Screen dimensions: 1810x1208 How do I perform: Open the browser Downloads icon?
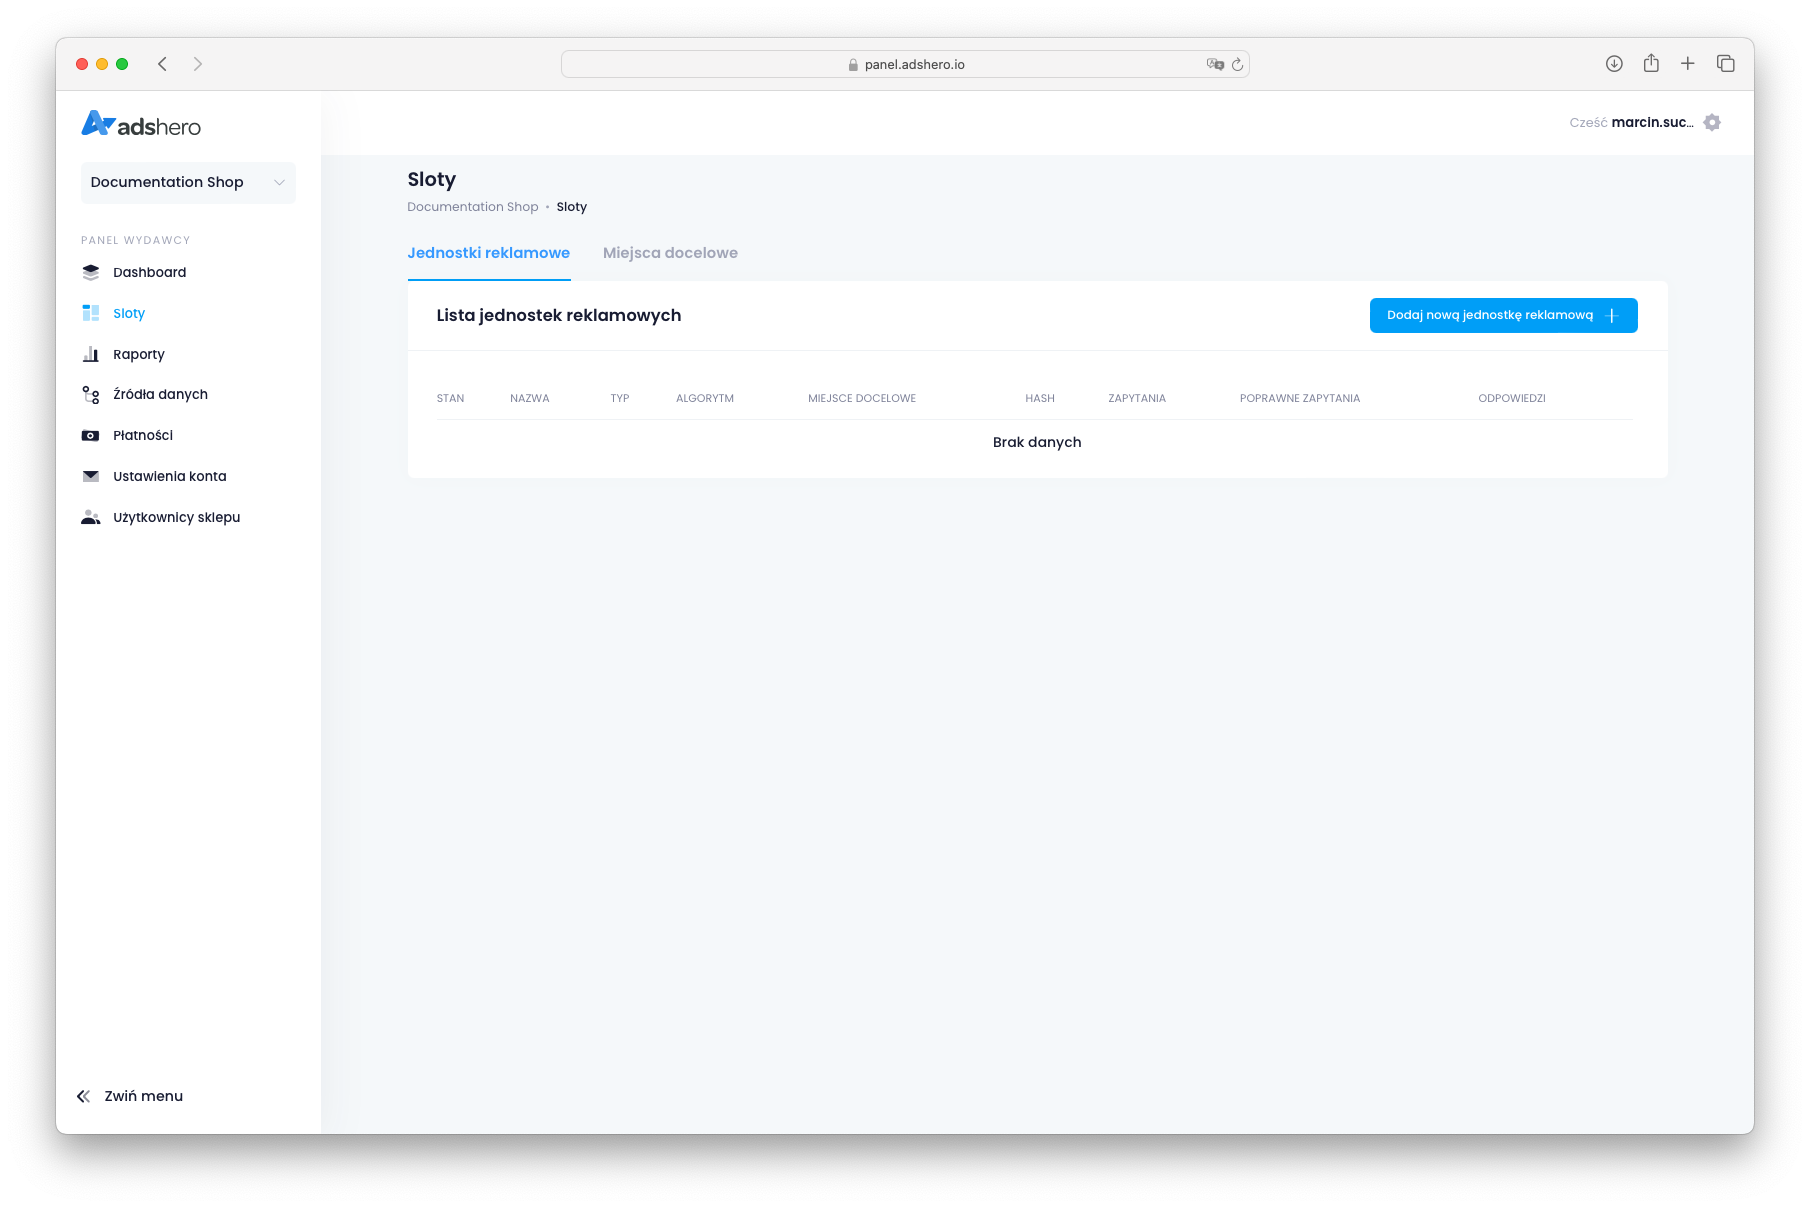1614,64
